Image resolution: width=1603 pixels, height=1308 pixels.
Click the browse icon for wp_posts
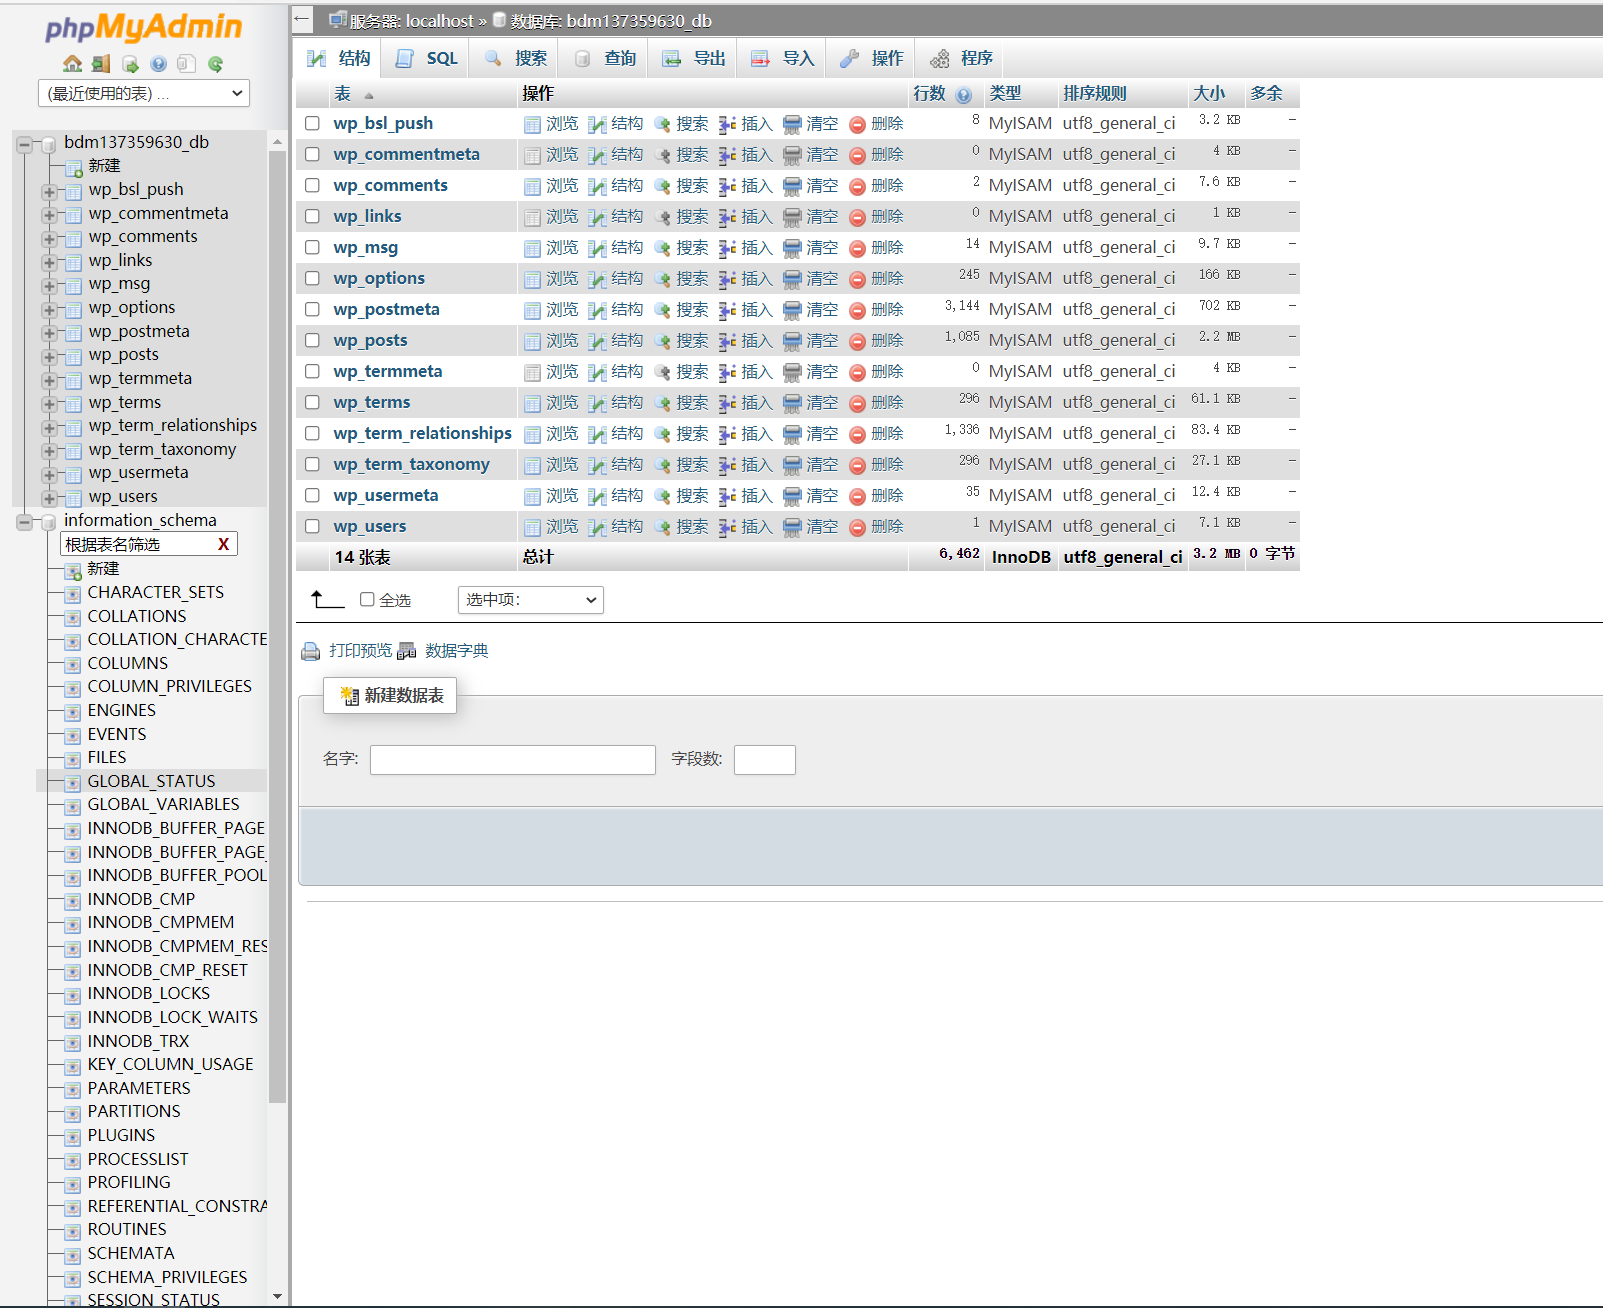pyautogui.click(x=532, y=341)
